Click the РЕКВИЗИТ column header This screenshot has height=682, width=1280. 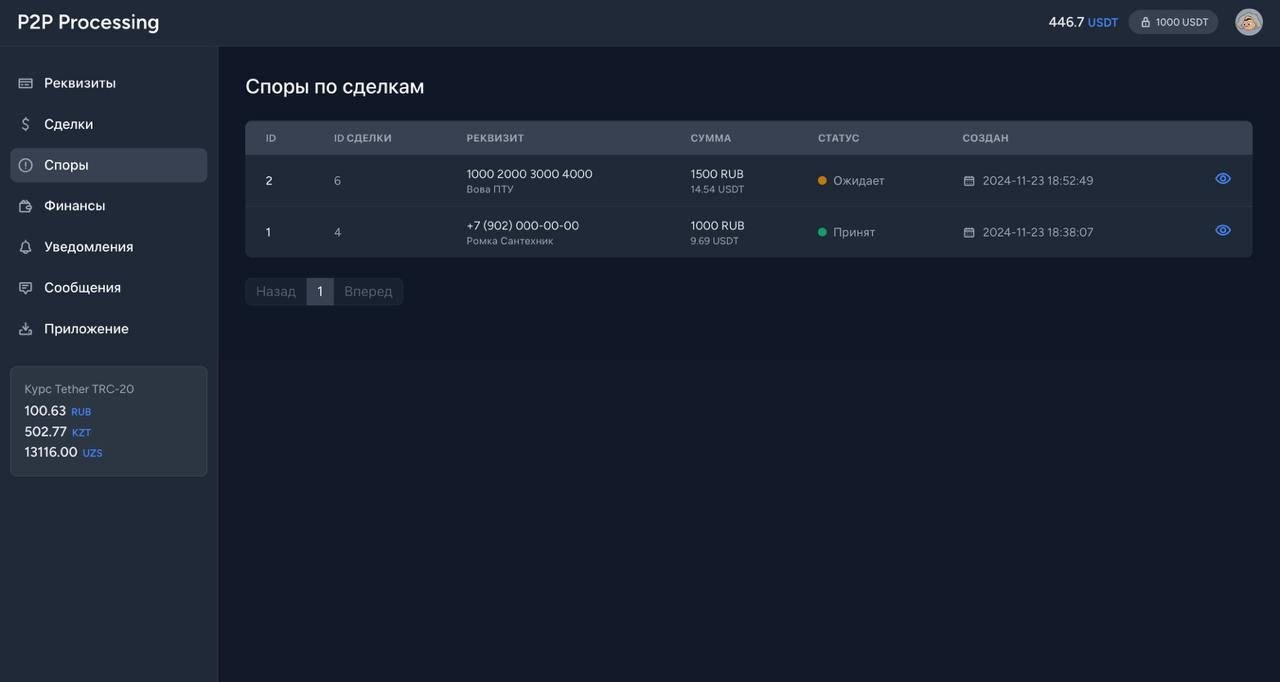(x=495, y=138)
